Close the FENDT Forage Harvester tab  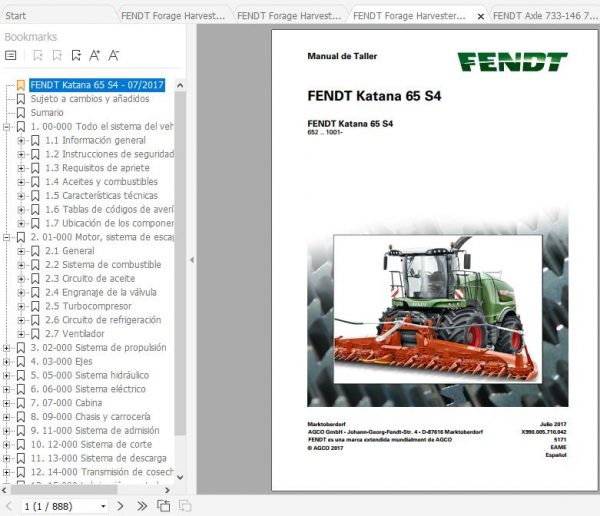(x=481, y=16)
